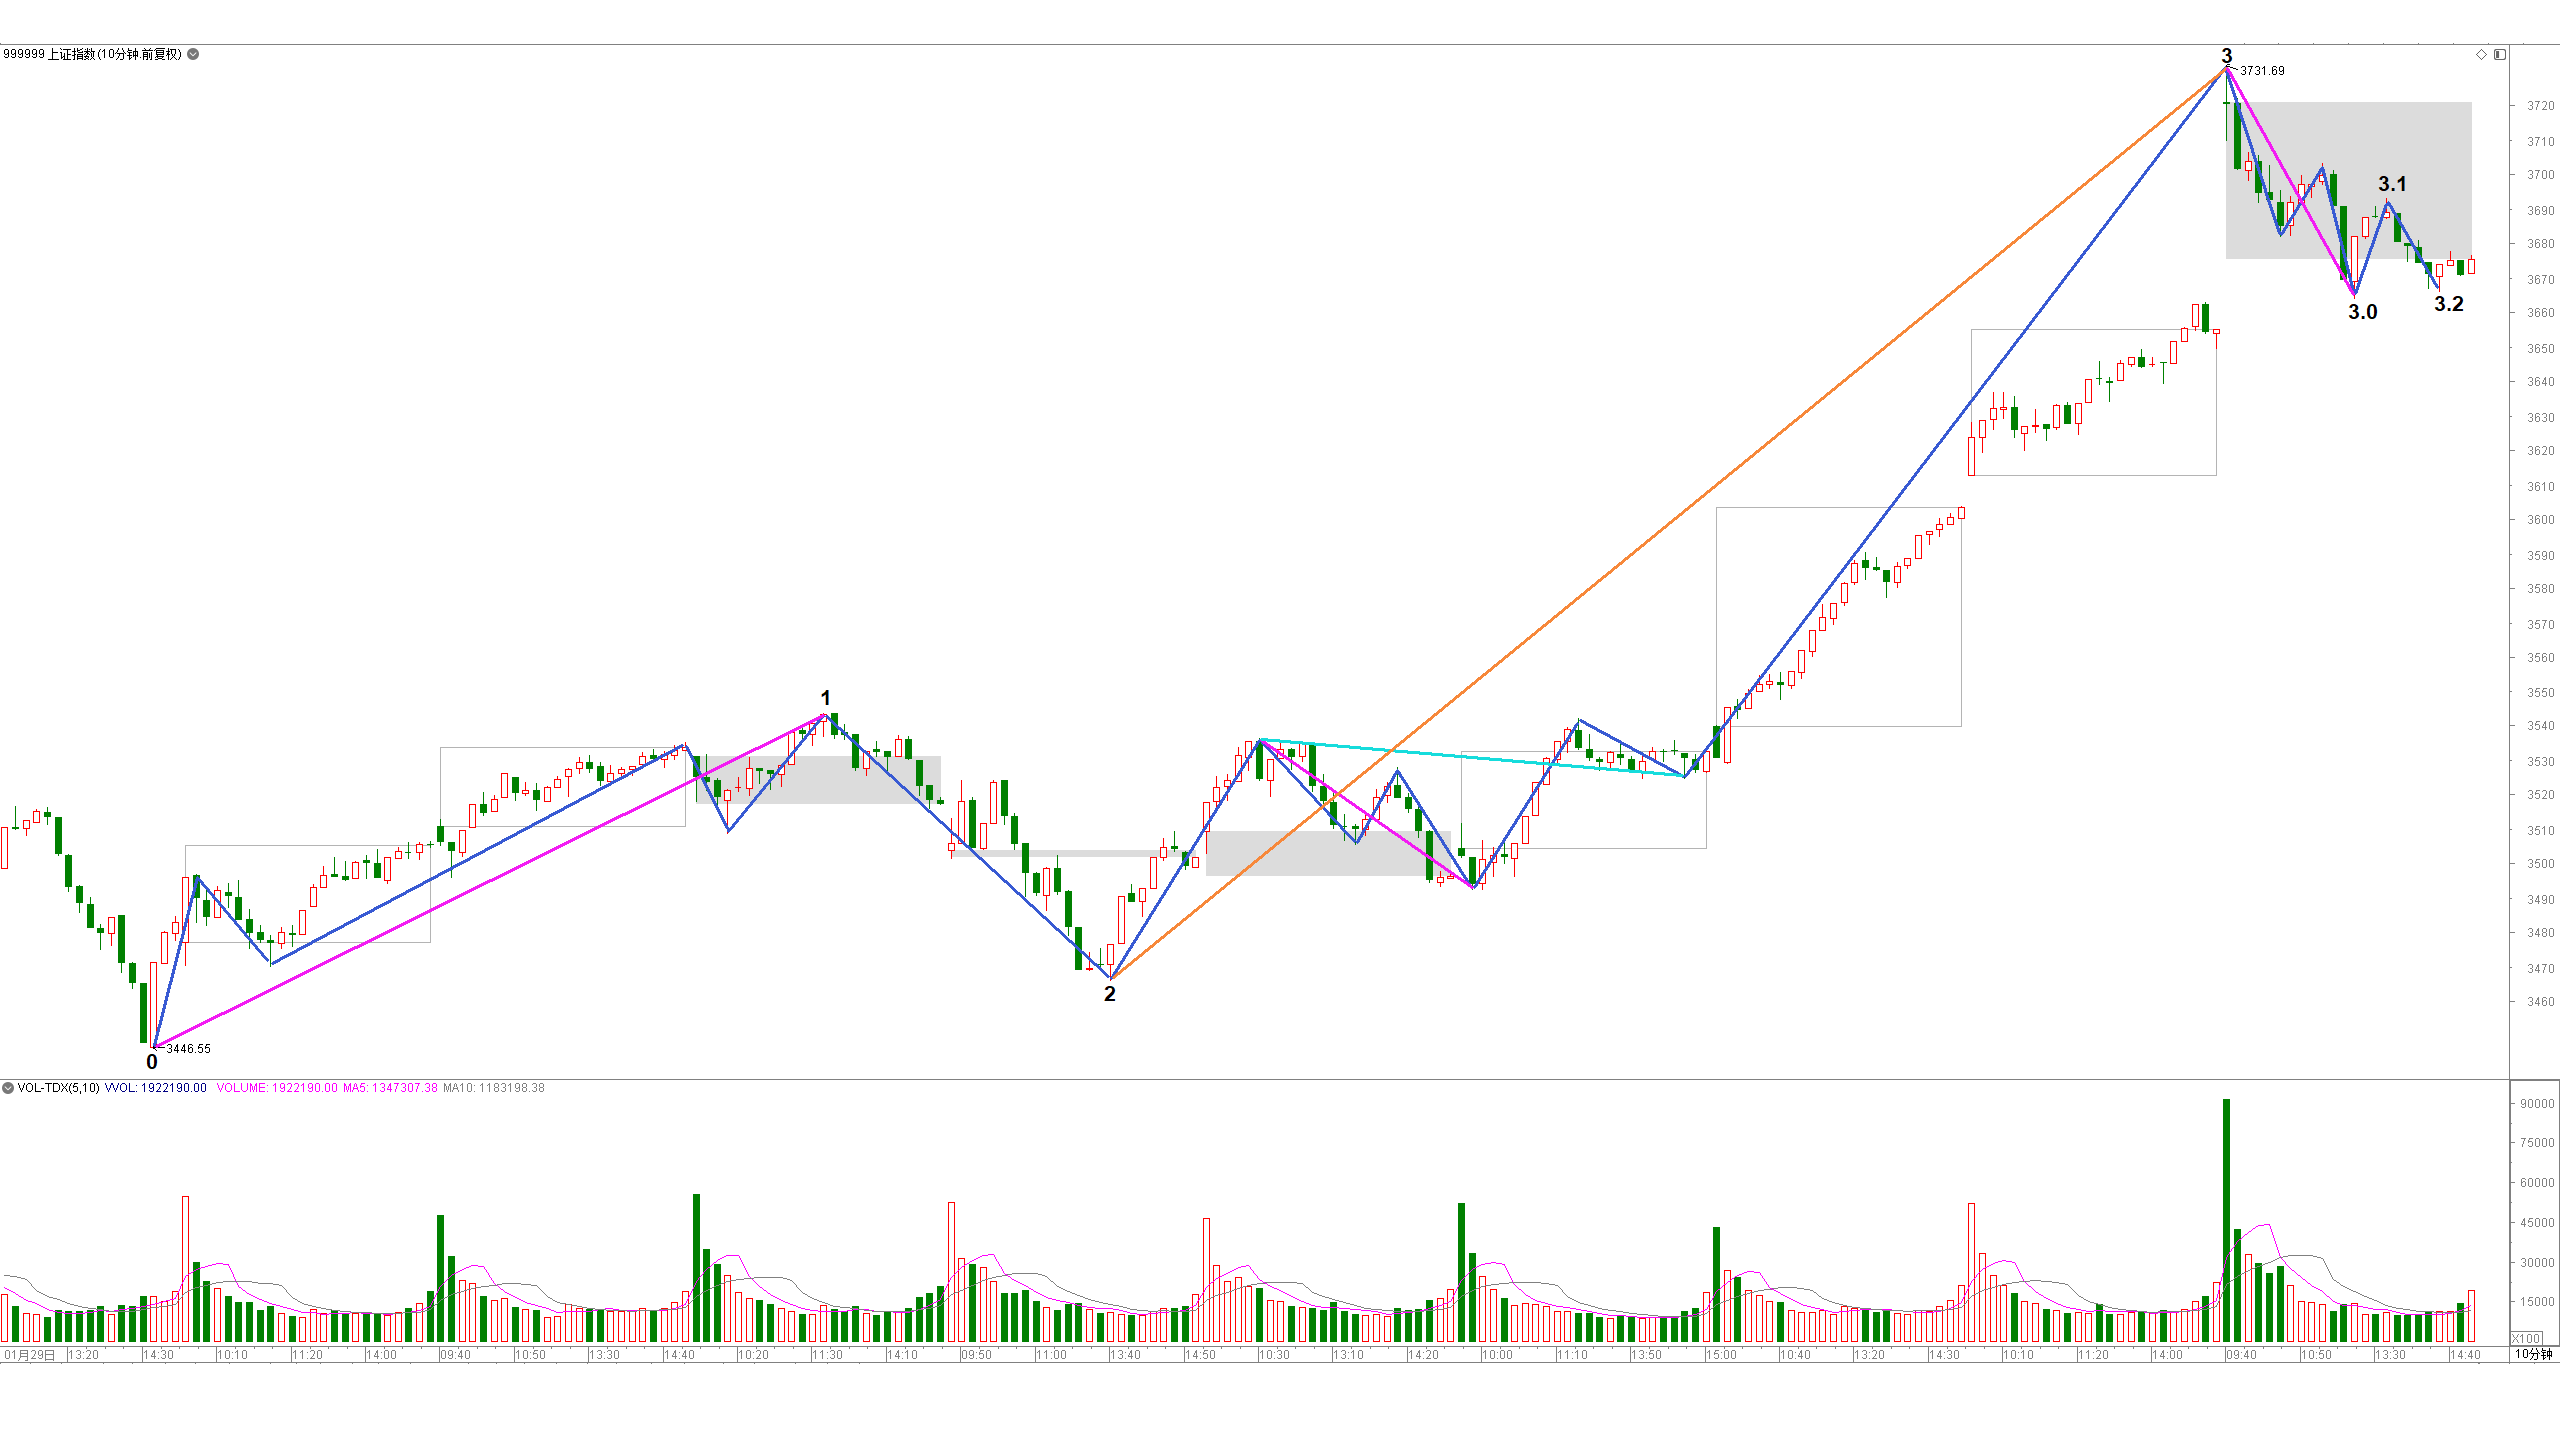The height and width of the screenshot is (1440, 2560).
Task: Open the VOL-TDX indicator dropdown arrow
Action: [x=8, y=1088]
